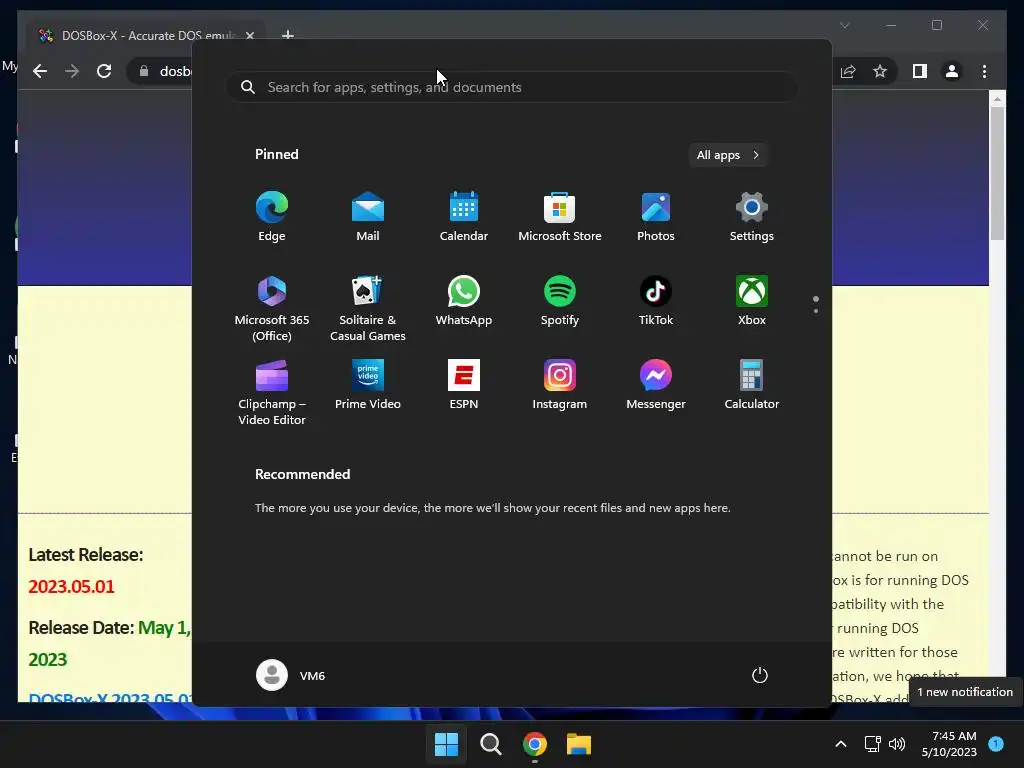This screenshot has width=1024, height=768.
Task: Open Microsoft Store
Action: click(560, 216)
